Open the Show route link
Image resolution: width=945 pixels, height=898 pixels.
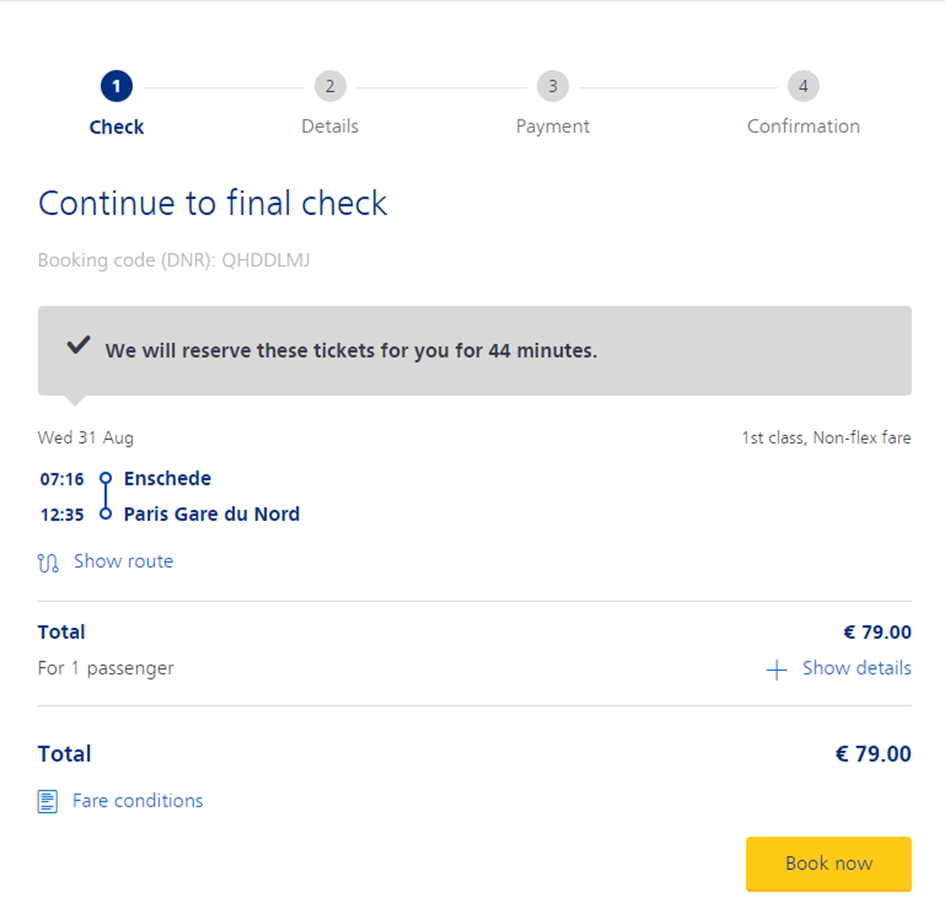tap(124, 561)
